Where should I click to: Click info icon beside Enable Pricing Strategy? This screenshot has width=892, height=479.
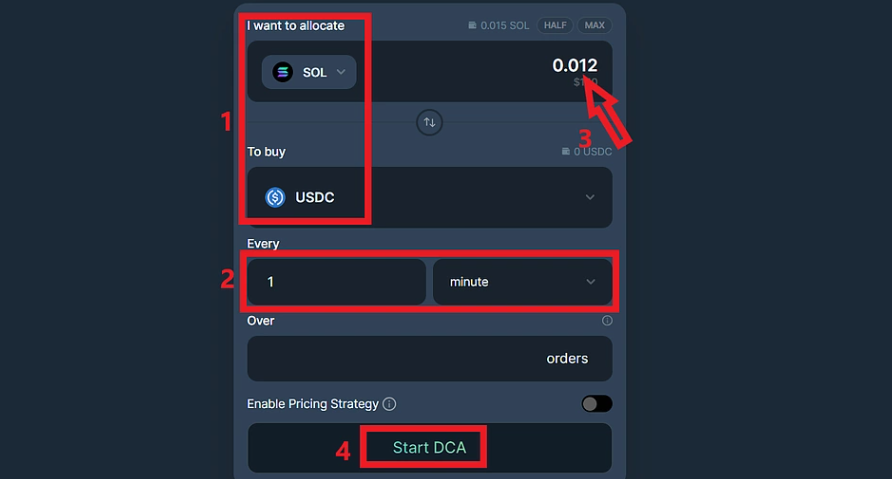click(389, 404)
